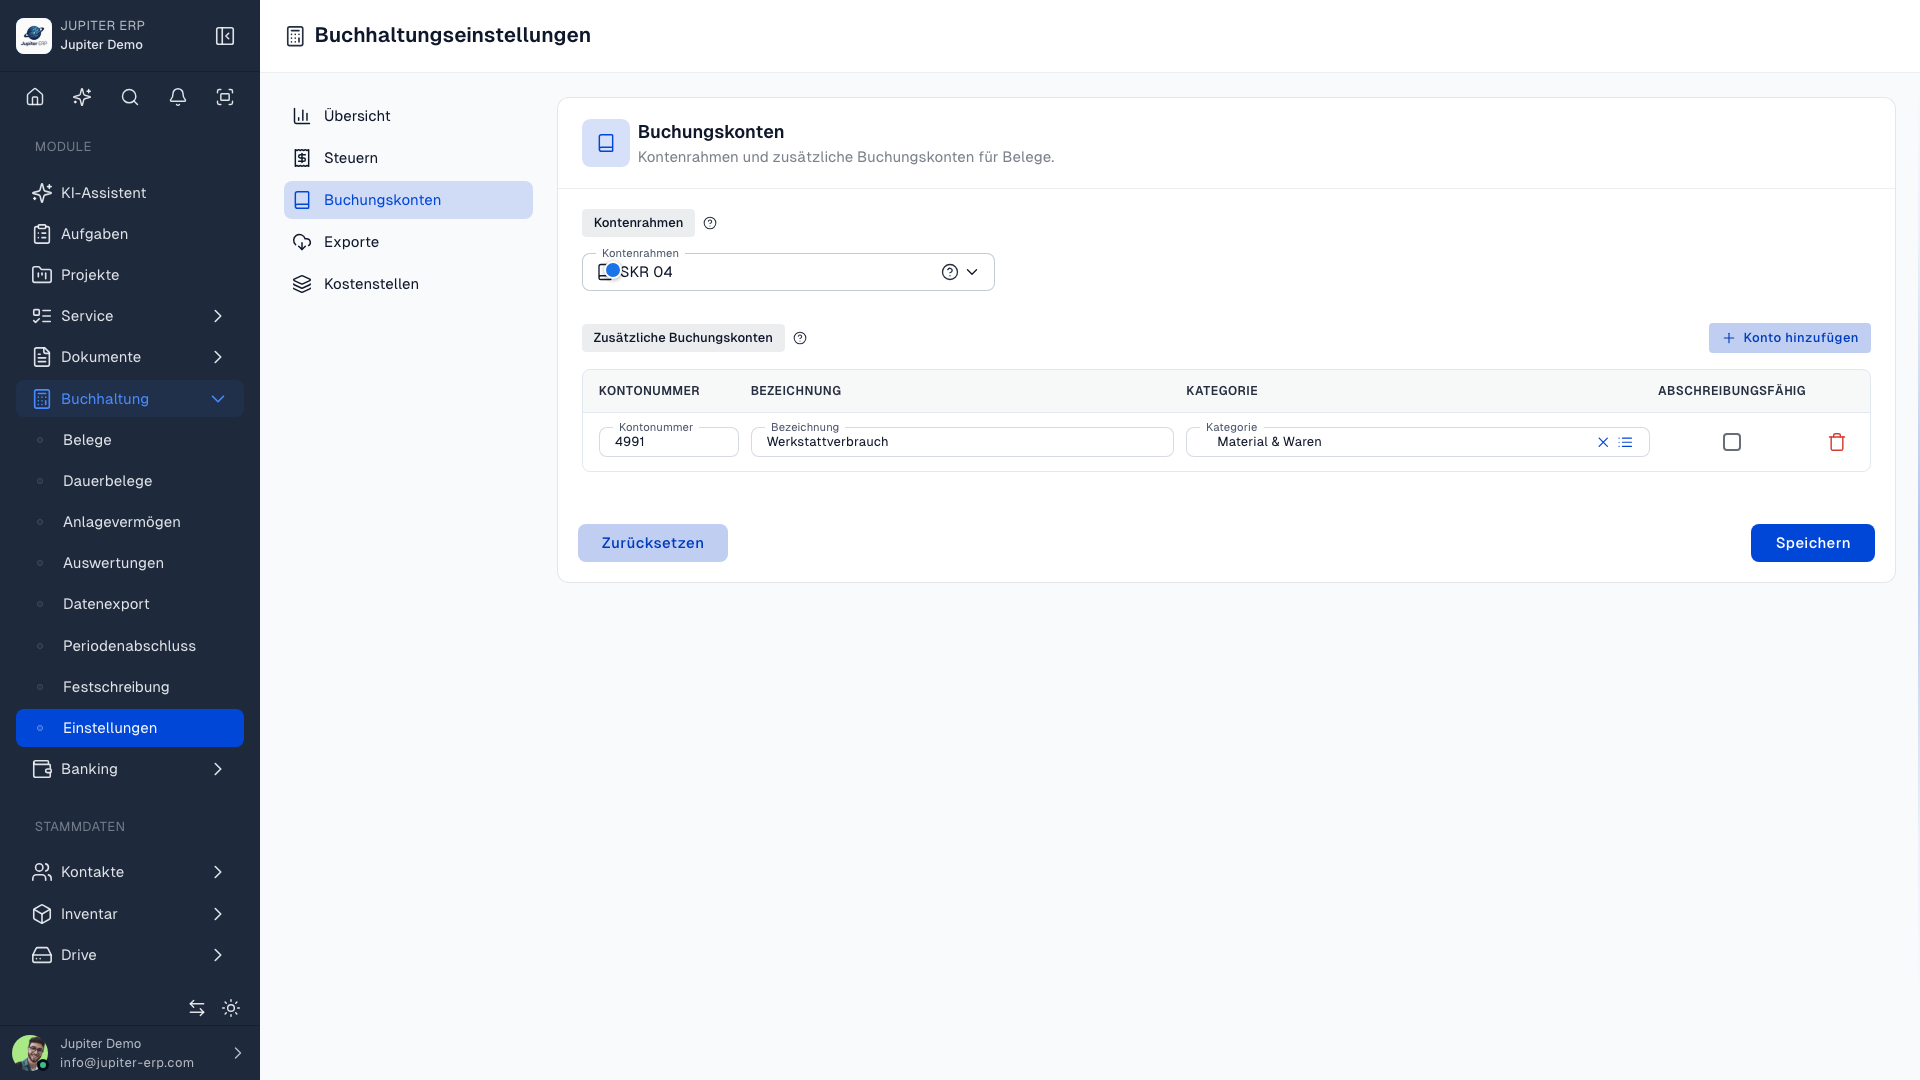Go to the home icon
Viewport: 1920px width, 1080px height.
(x=35, y=97)
